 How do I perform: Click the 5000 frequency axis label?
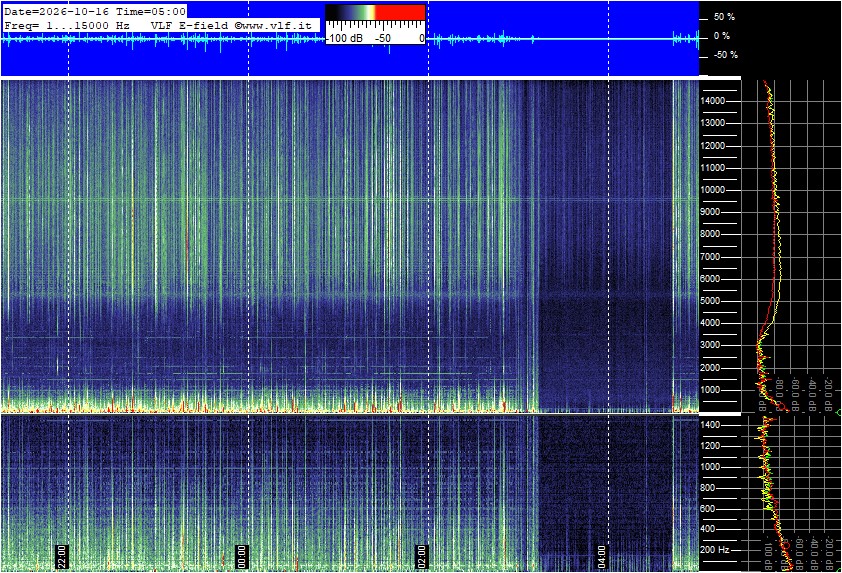tap(710, 301)
